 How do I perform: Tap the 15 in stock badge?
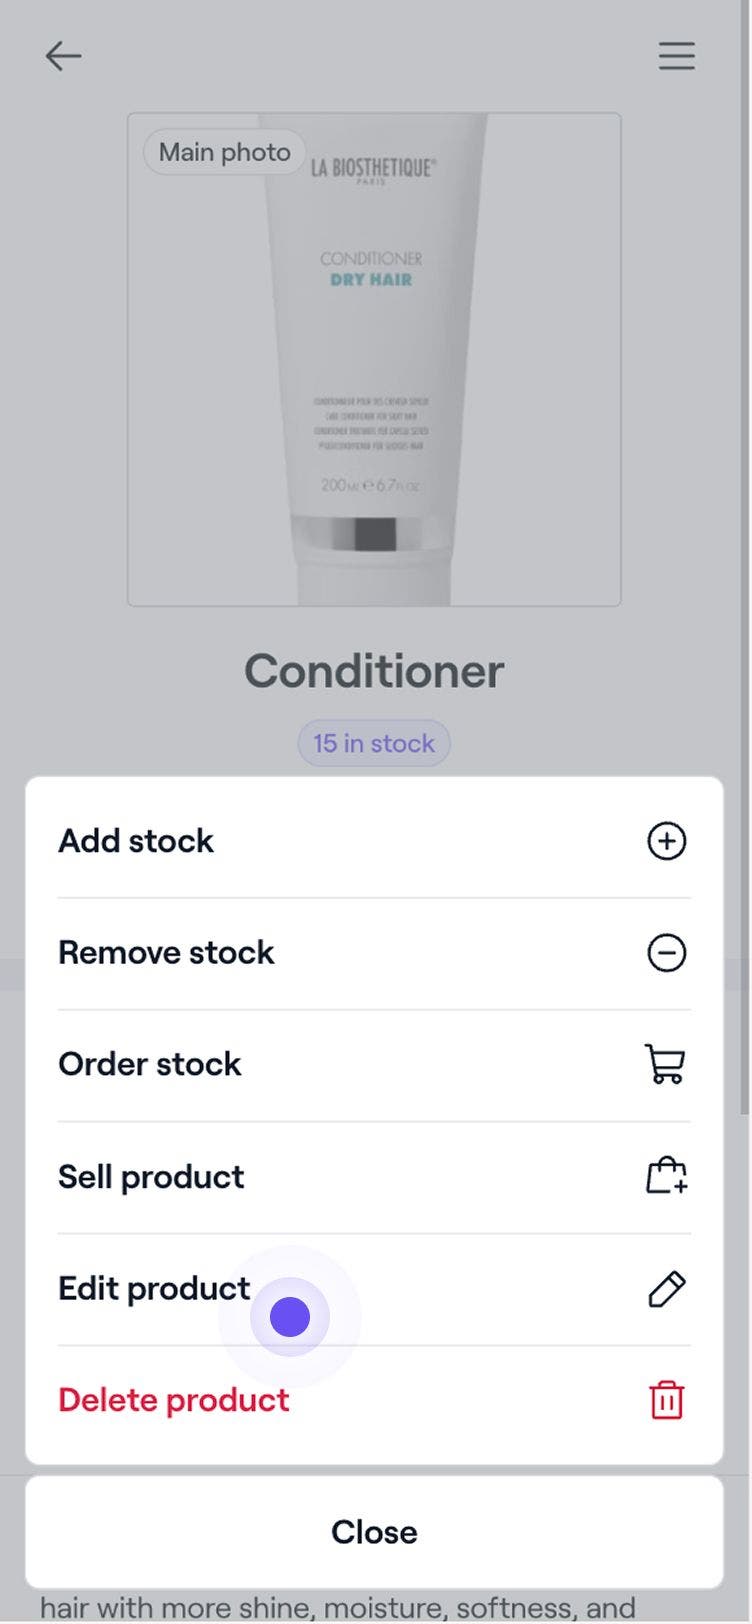point(374,744)
